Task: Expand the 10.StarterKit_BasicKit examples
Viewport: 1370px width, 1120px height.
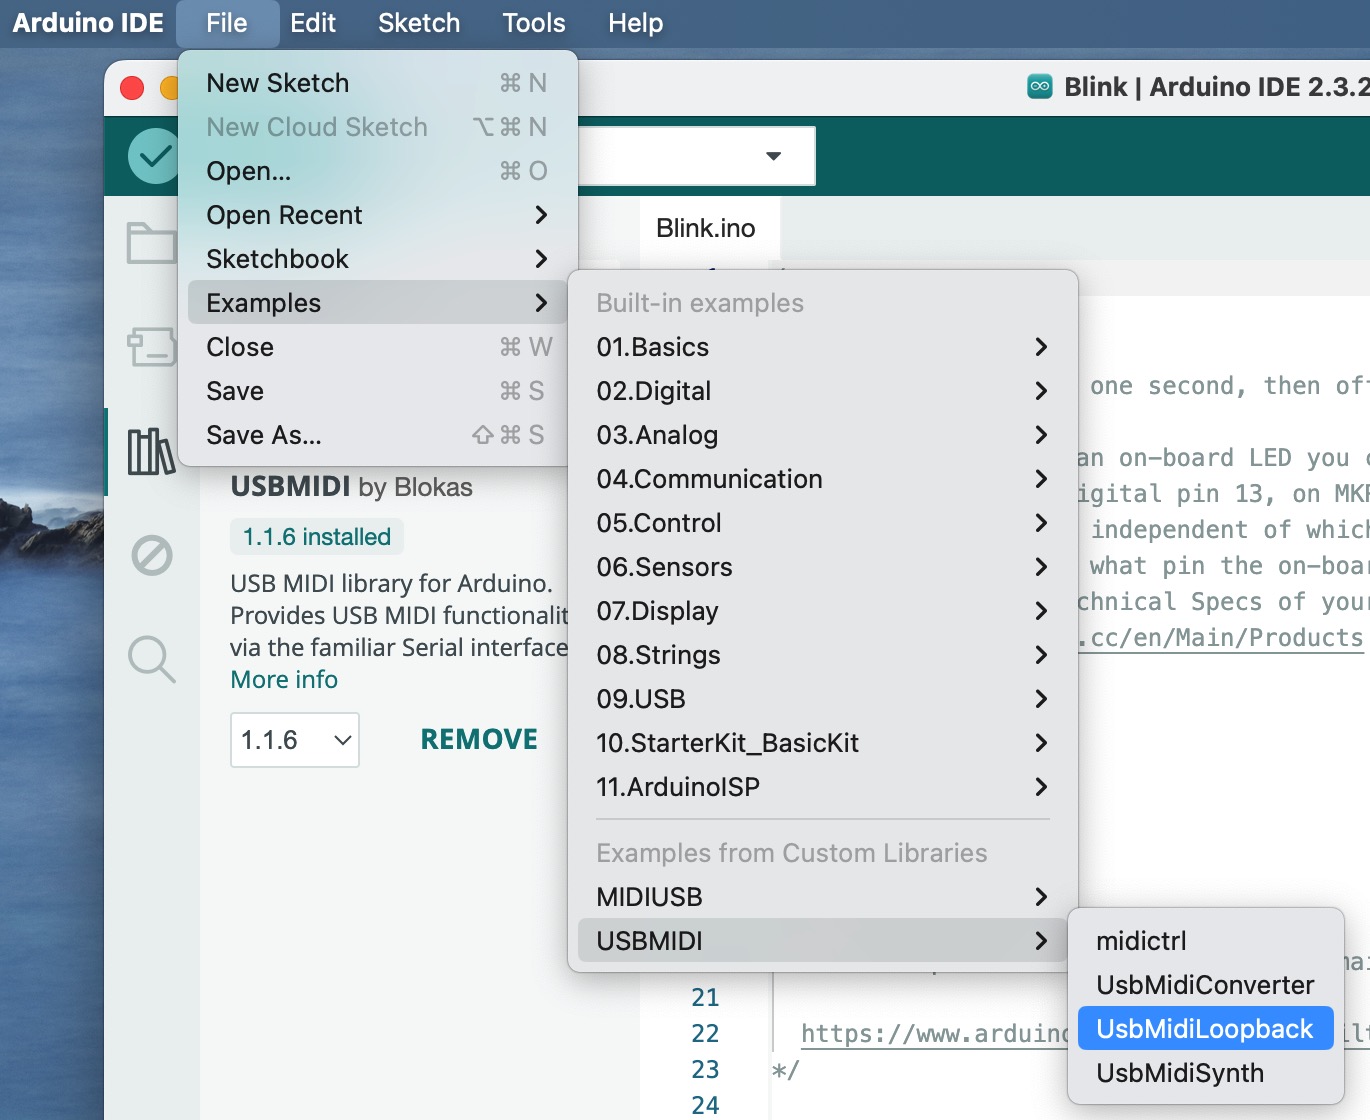Action: (823, 743)
